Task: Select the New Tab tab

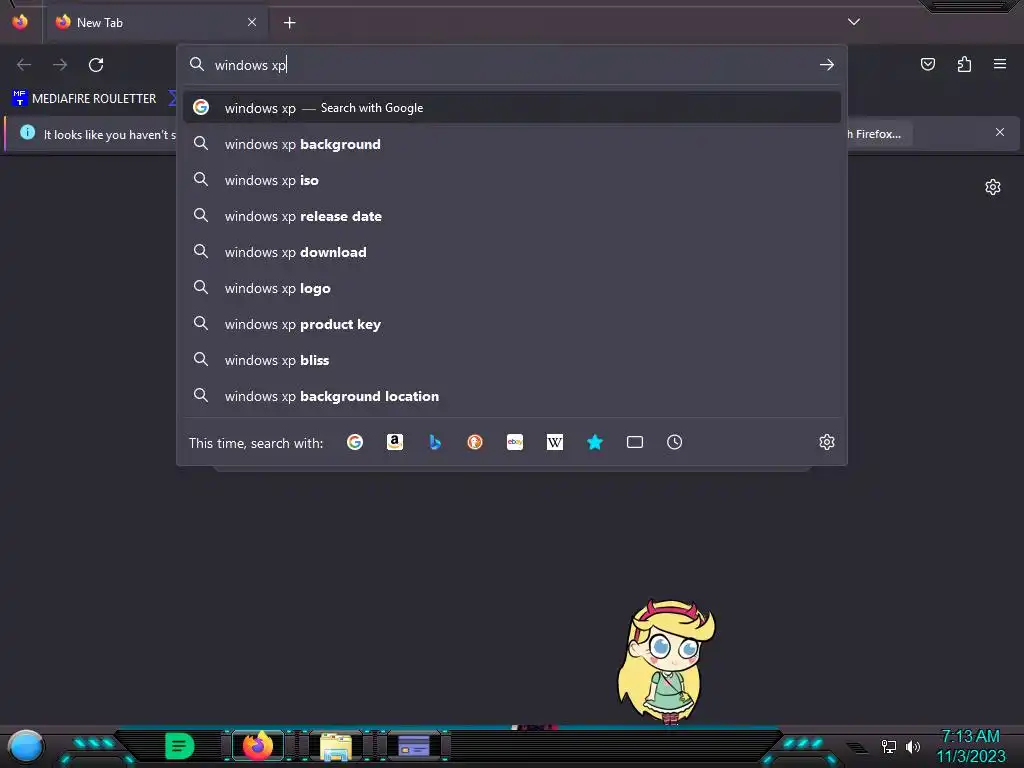Action: (156, 23)
